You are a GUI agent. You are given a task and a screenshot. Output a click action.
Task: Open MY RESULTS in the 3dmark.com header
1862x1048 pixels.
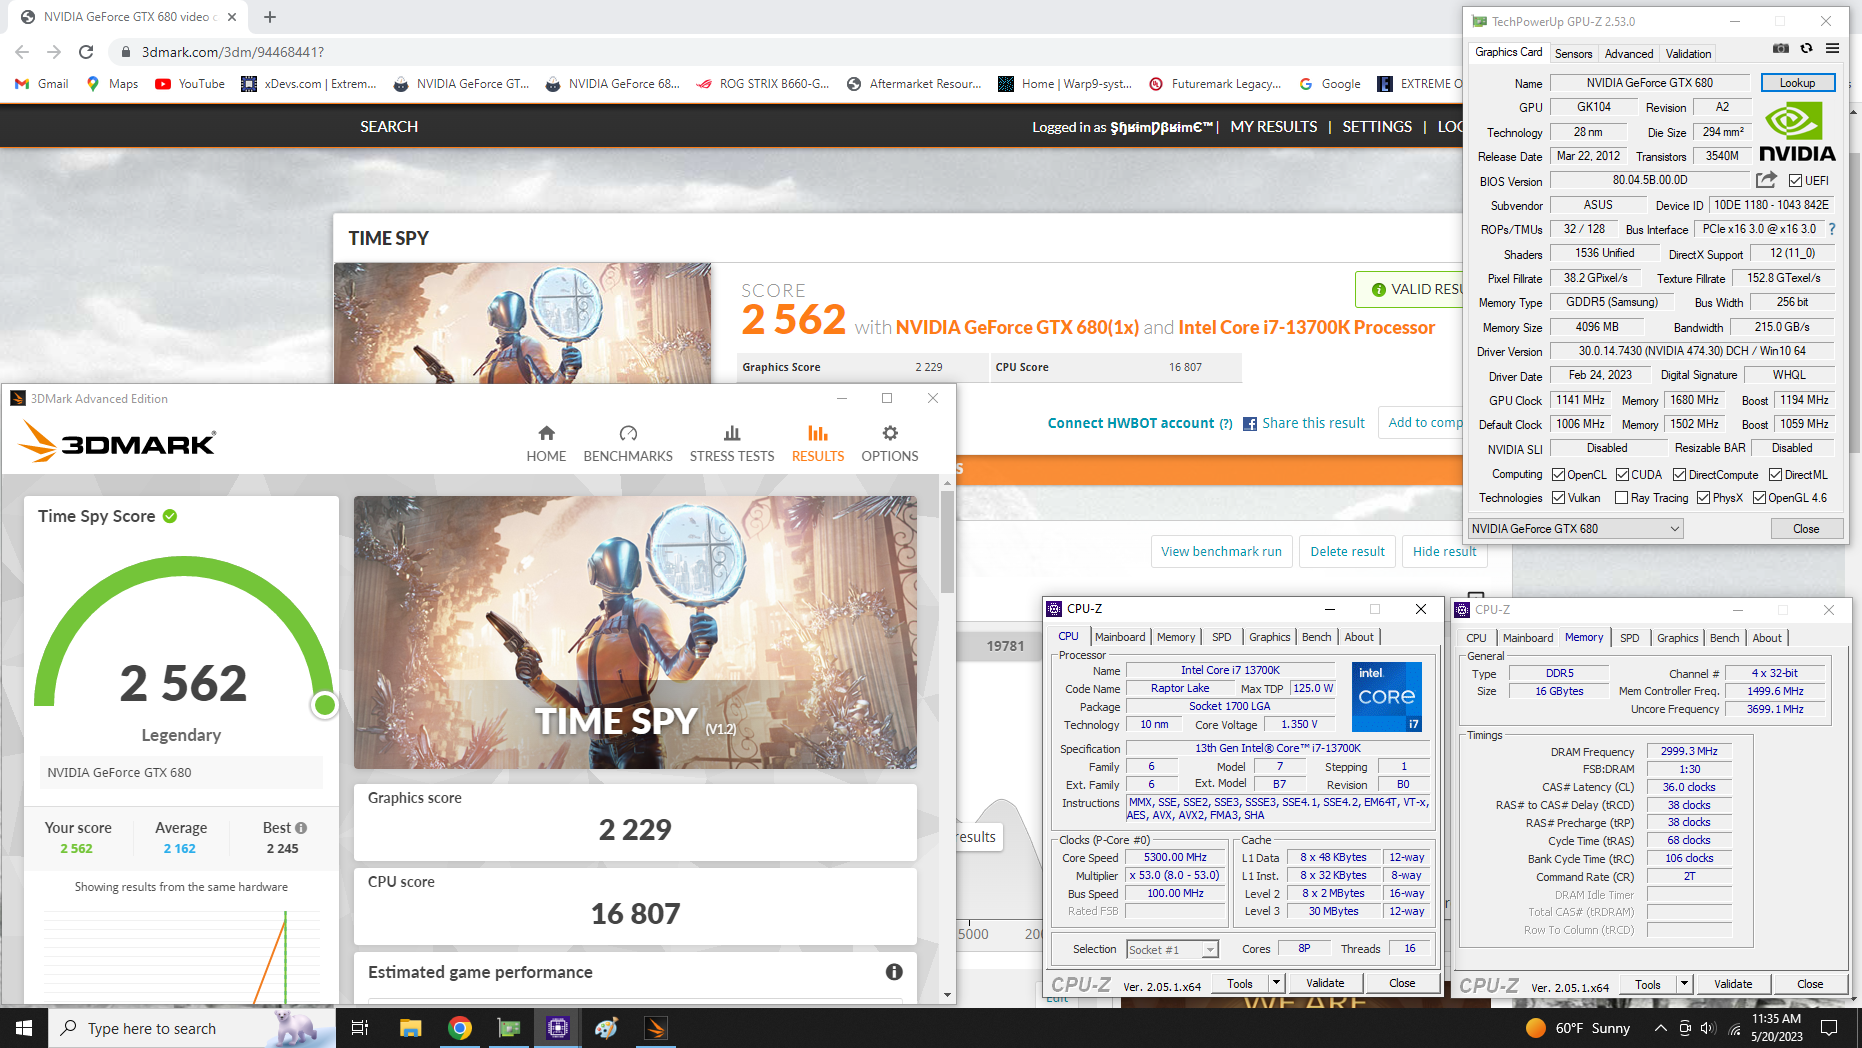point(1273,127)
